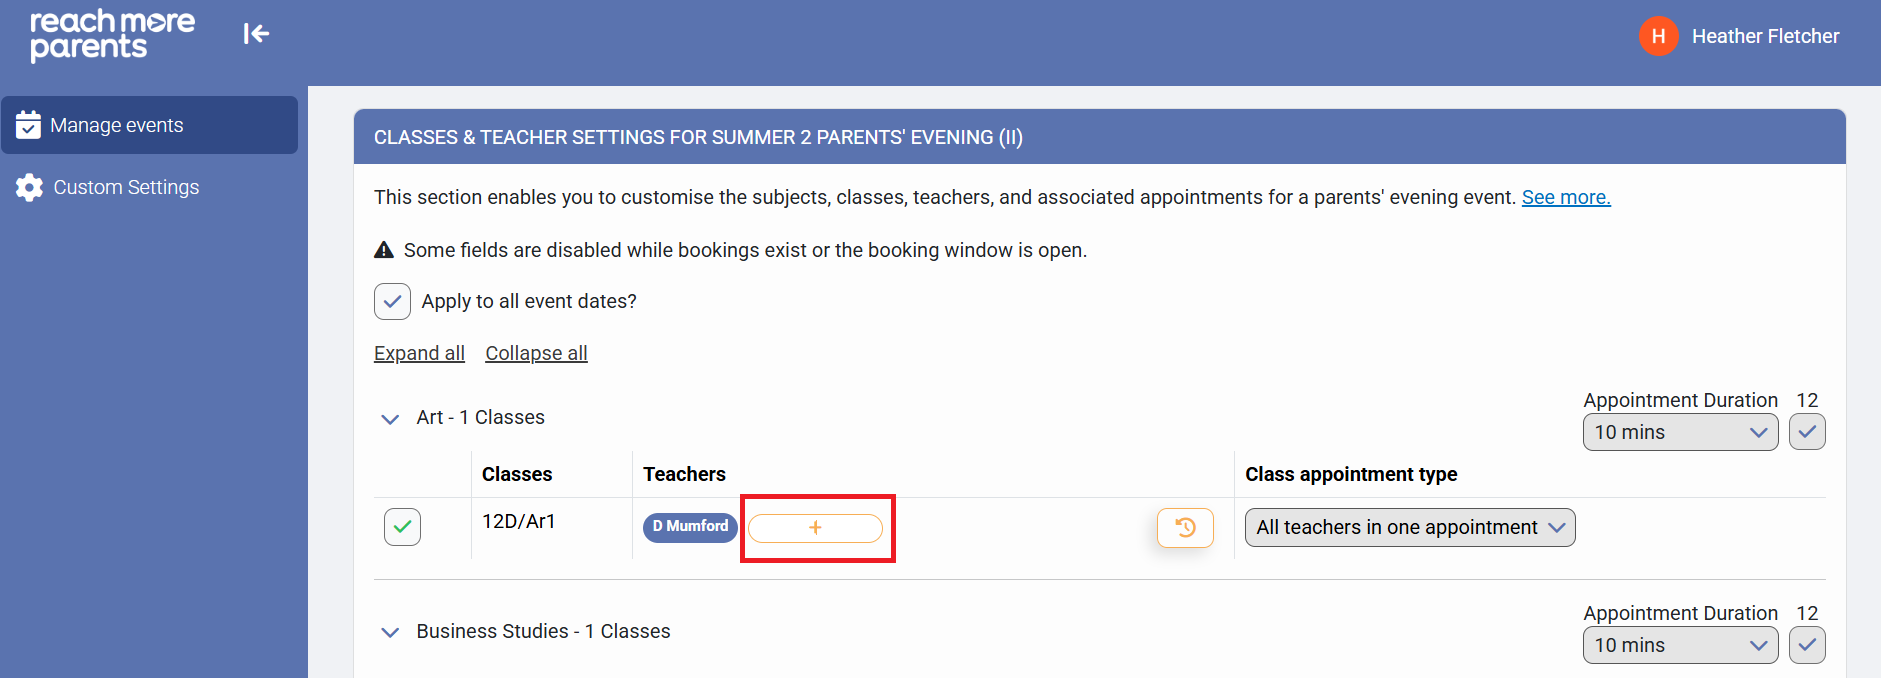1881x678 pixels.
Task: Collapse the sidebar with the arrow icon
Action: 256,34
